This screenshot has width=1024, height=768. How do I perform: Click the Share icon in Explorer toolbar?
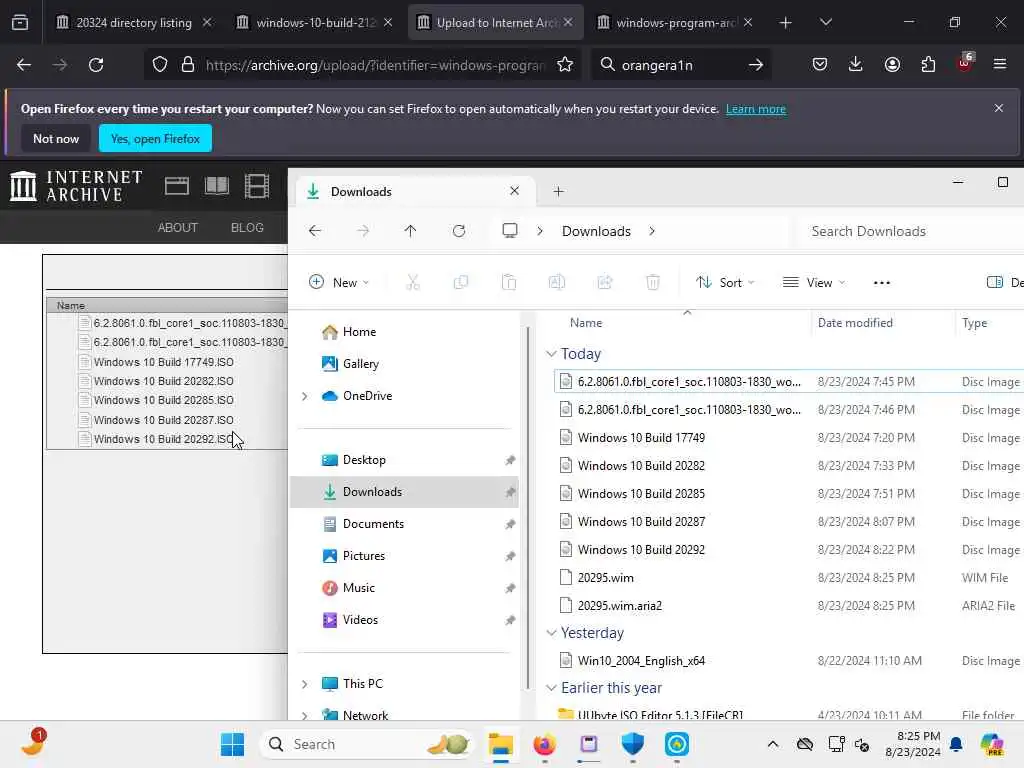tap(605, 282)
